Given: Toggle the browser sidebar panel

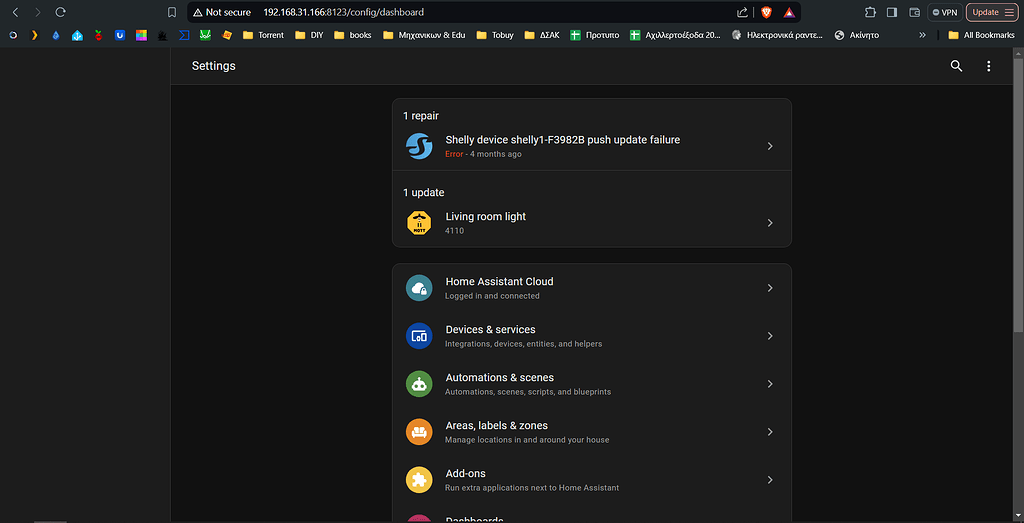Looking at the screenshot, I should [x=892, y=12].
